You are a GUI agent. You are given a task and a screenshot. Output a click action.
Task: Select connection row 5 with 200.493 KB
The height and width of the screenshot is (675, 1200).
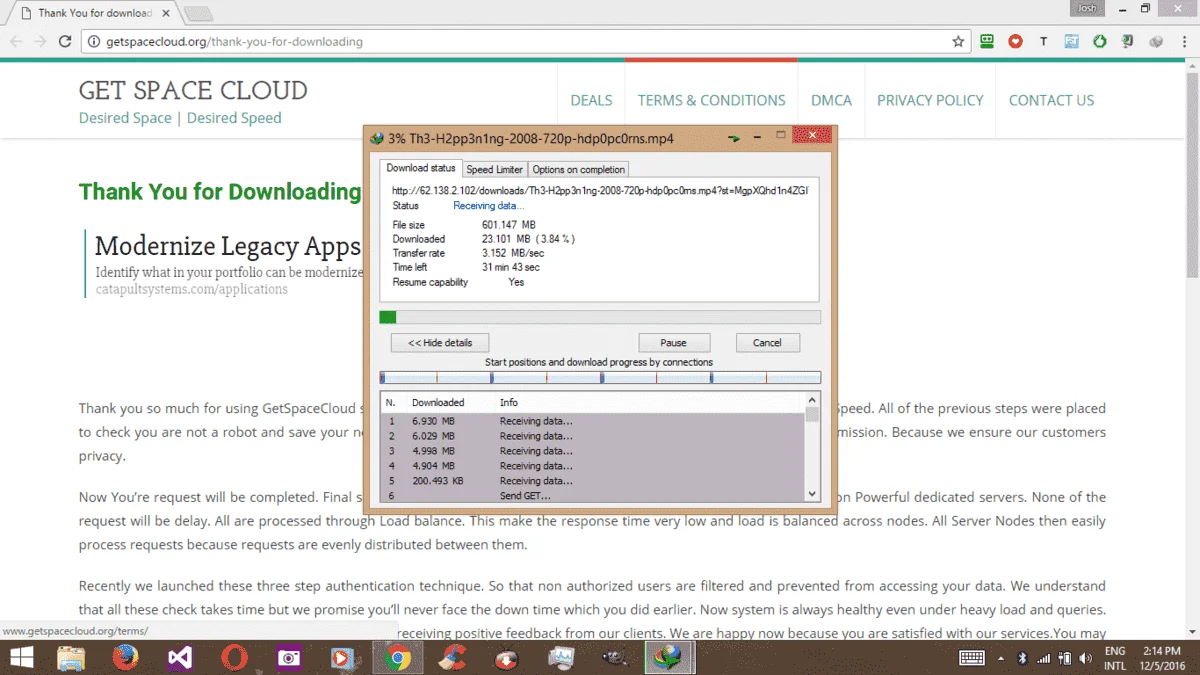click(593, 481)
